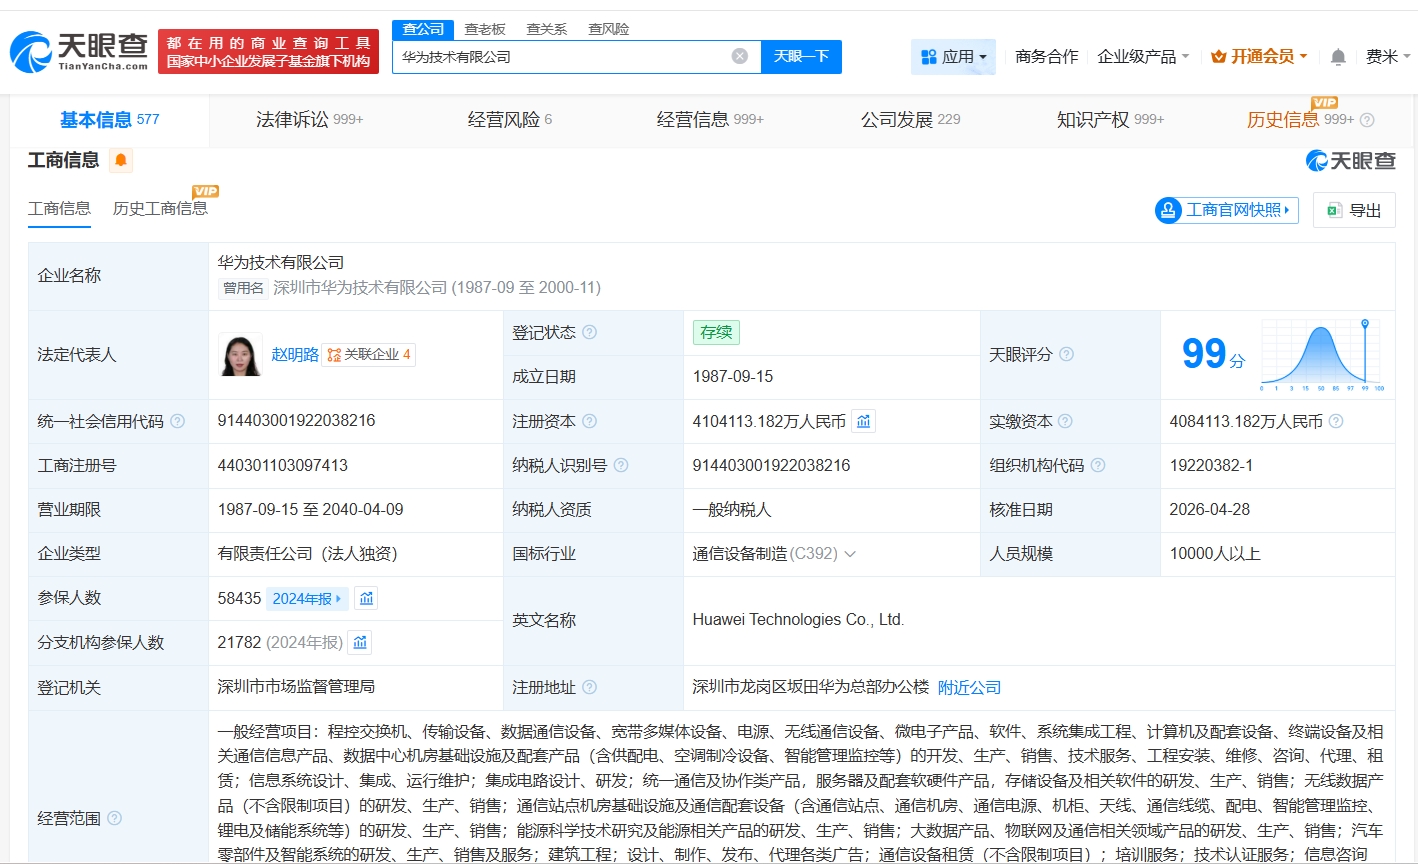Click the red 都在用的商业查询工具 banner
The width and height of the screenshot is (1418, 864).
tap(268, 52)
